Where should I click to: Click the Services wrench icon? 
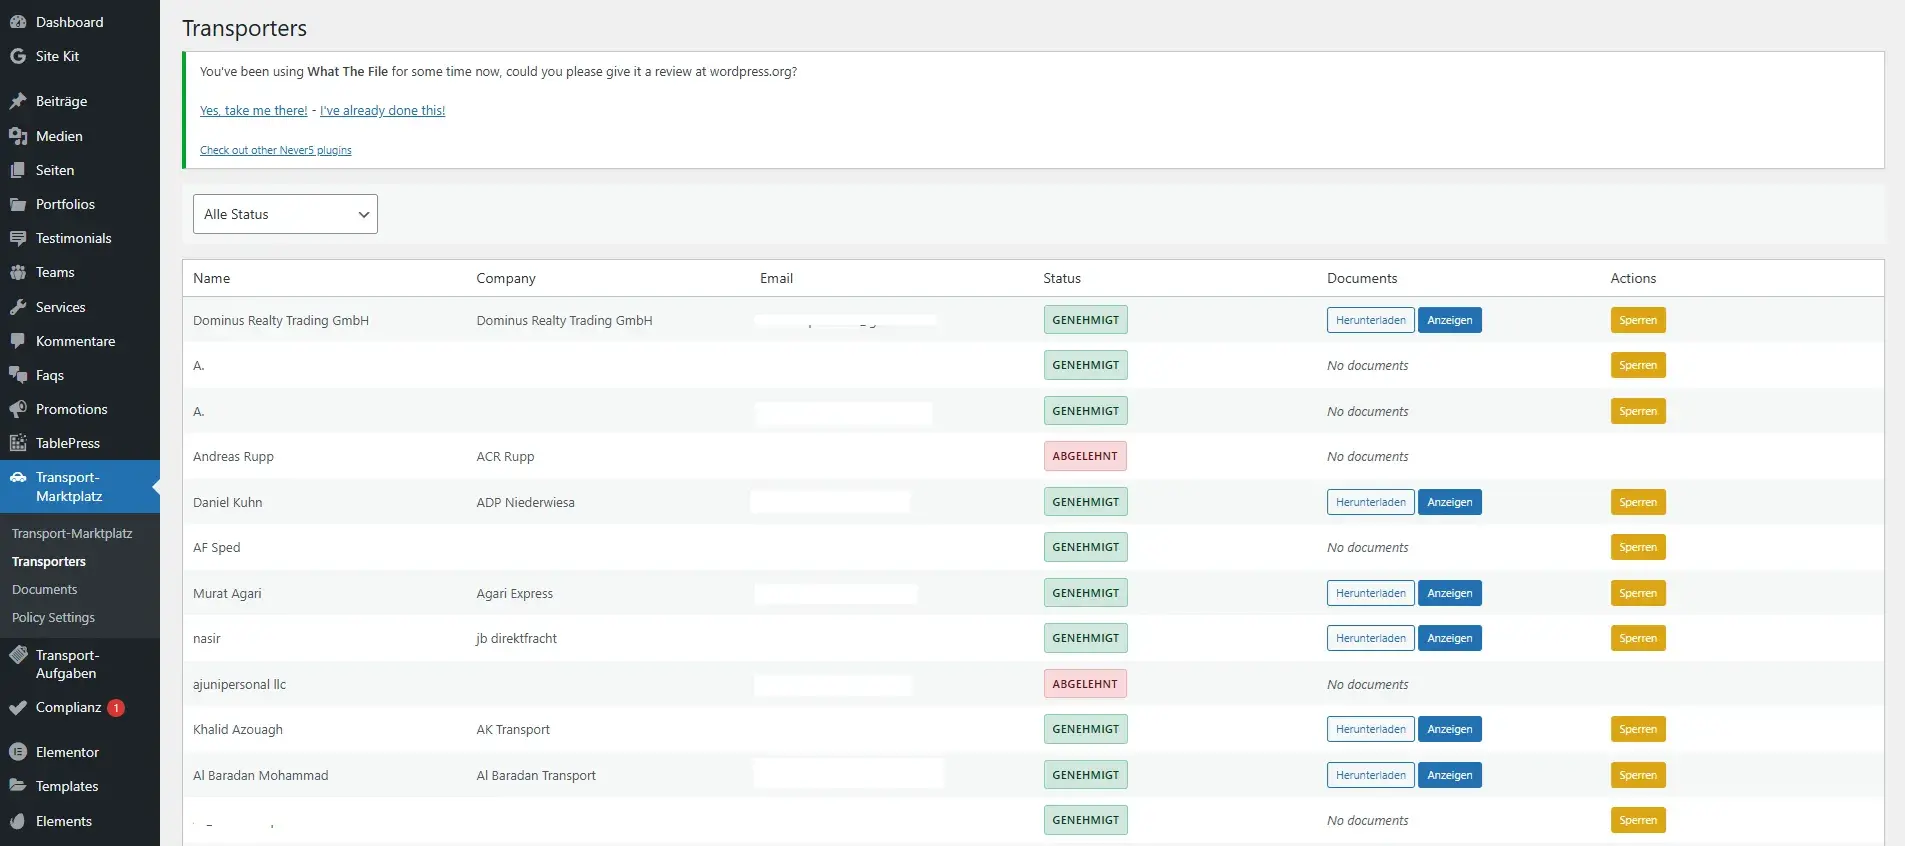tap(18, 307)
